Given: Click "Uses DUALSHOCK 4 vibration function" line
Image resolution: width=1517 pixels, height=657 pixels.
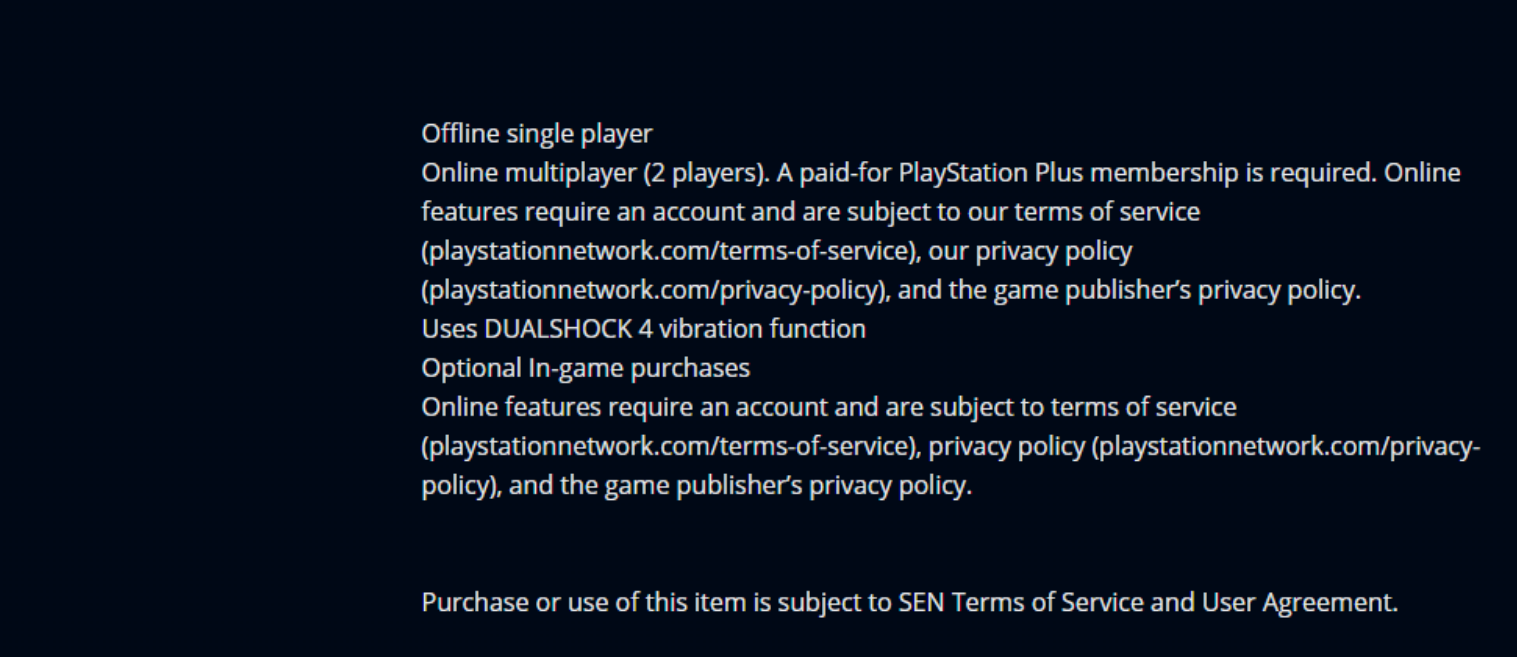Looking at the screenshot, I should pyautogui.click(x=644, y=329).
